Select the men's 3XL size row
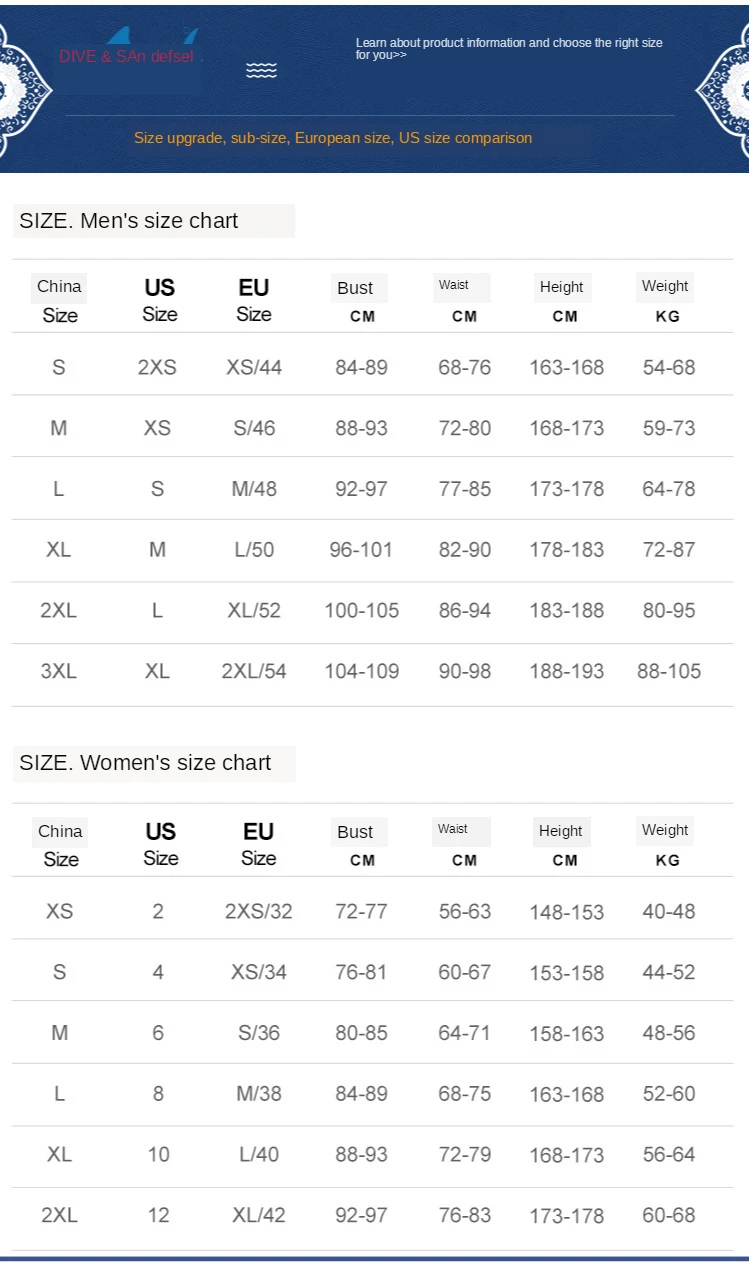This screenshot has height=1266, width=749. (x=372, y=672)
